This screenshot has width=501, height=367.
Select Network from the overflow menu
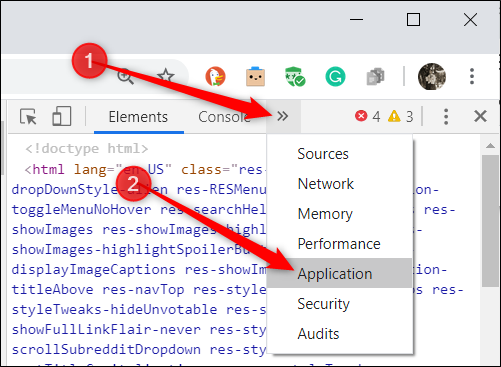pos(340,184)
